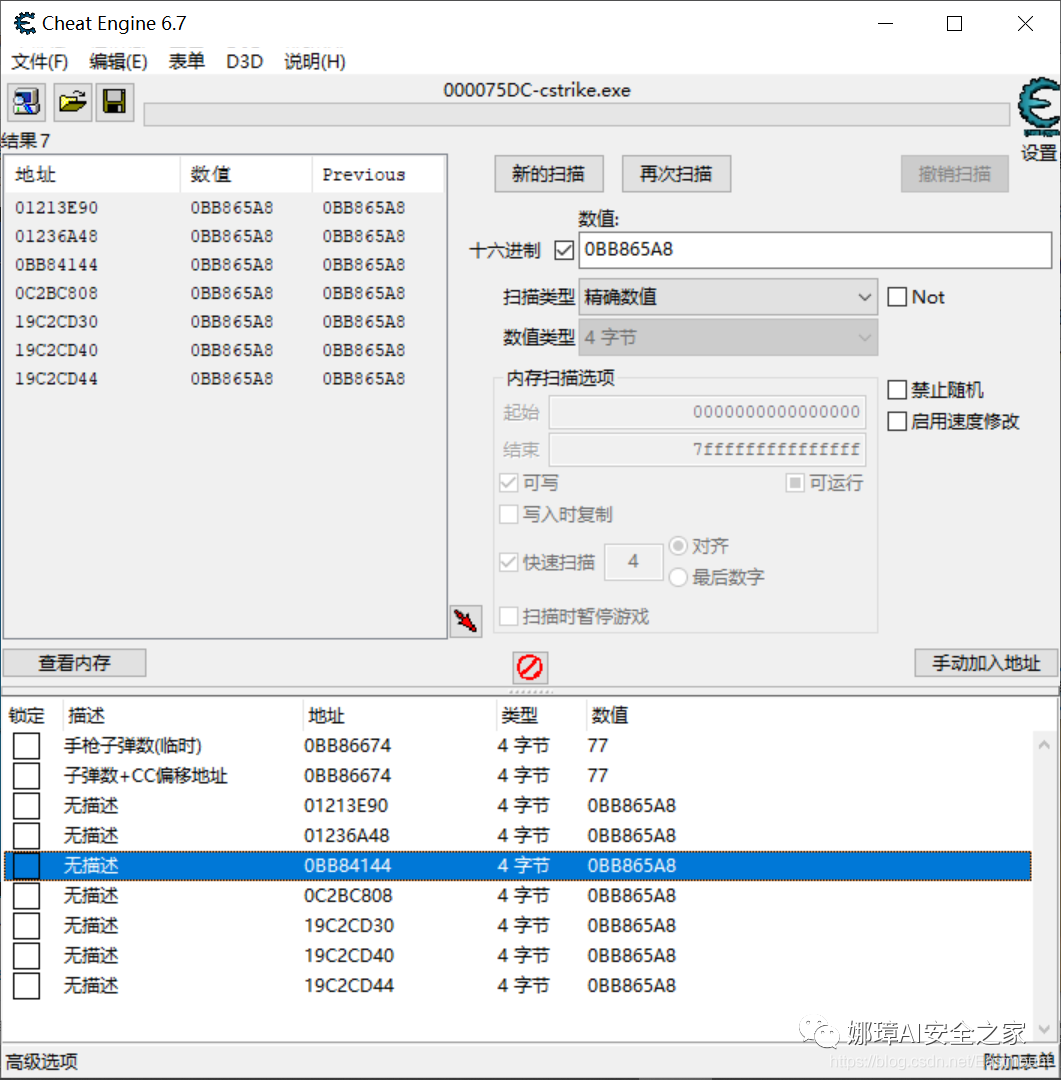Select scan result address 19C2CD44
The image size is (1061, 1080).
pyautogui.click(x=56, y=379)
